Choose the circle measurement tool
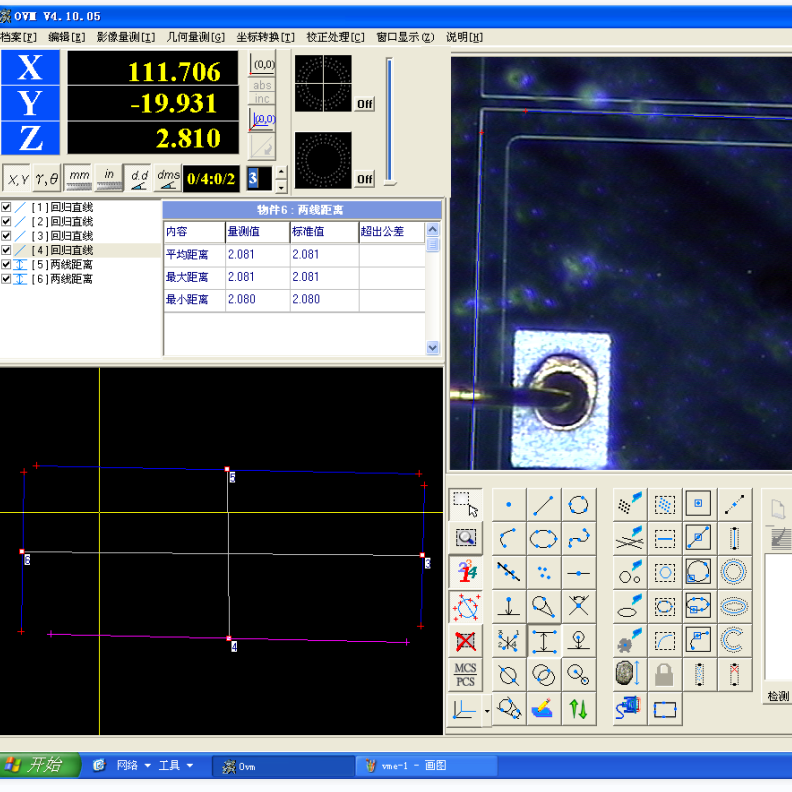The width and height of the screenshot is (792, 792). point(578,505)
